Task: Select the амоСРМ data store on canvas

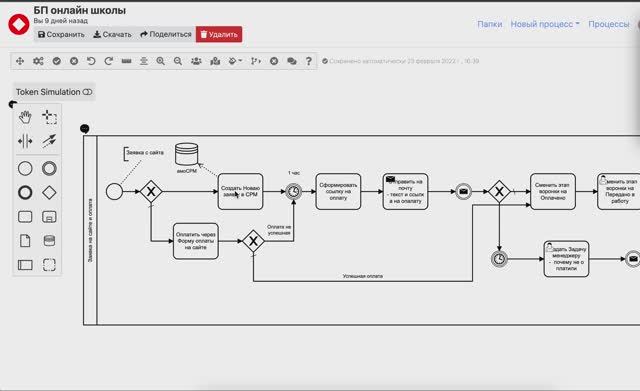Action: tap(187, 154)
